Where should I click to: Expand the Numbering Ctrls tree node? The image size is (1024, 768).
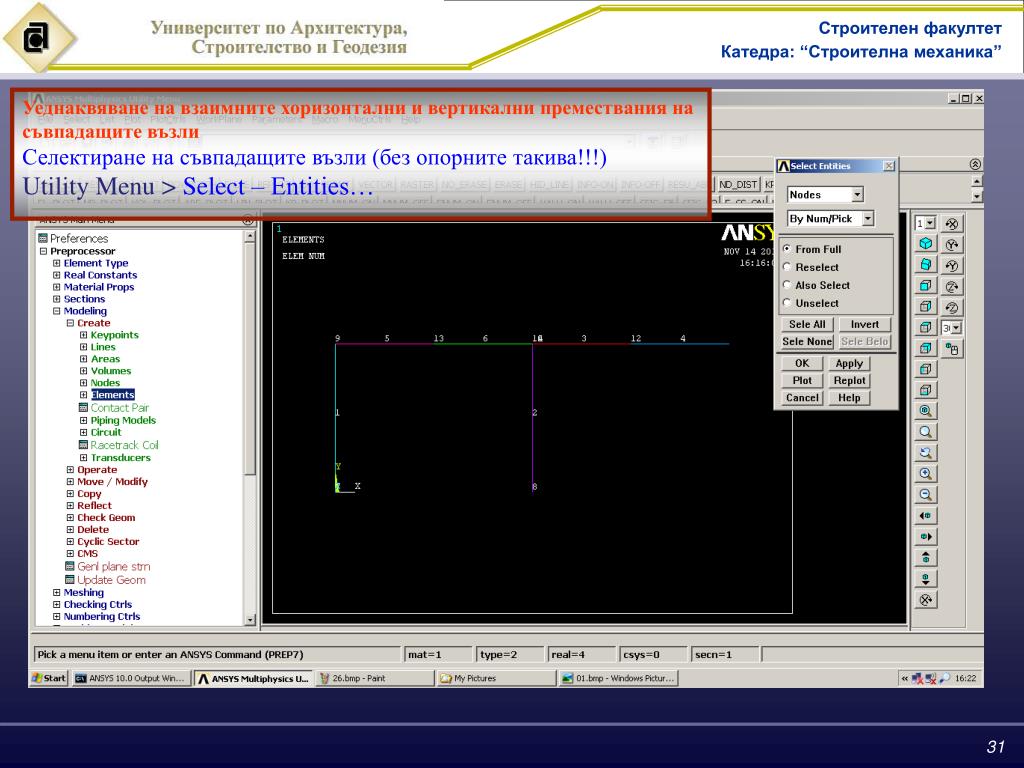pyautogui.click(x=57, y=616)
